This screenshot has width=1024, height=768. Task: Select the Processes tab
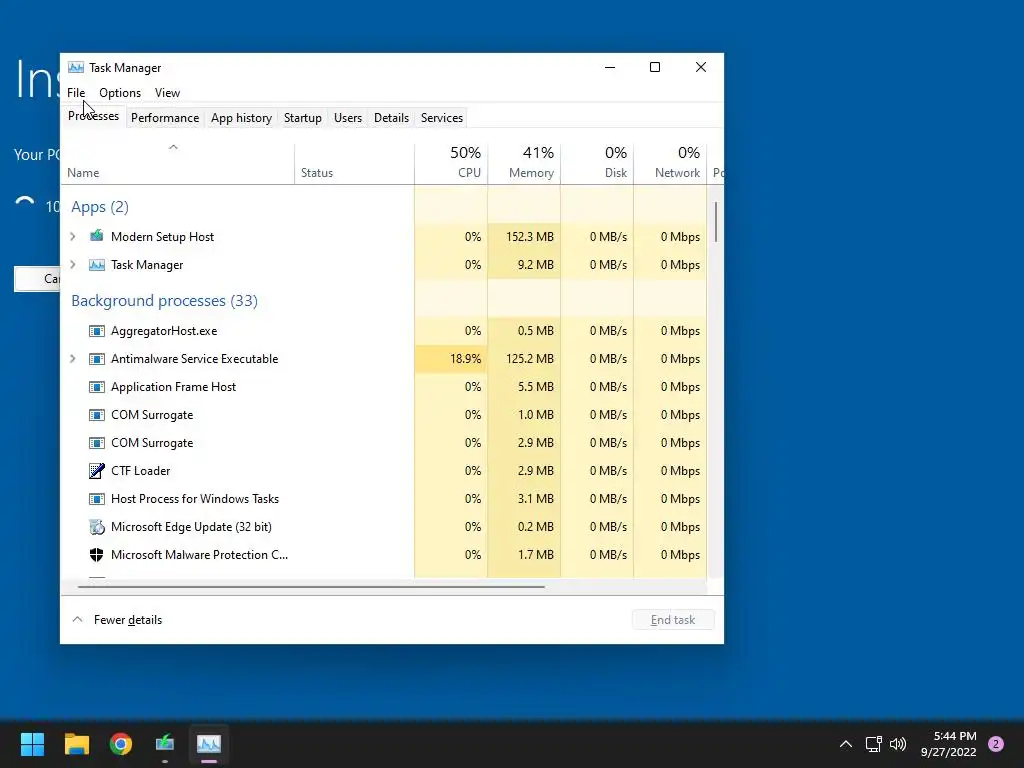point(93,116)
